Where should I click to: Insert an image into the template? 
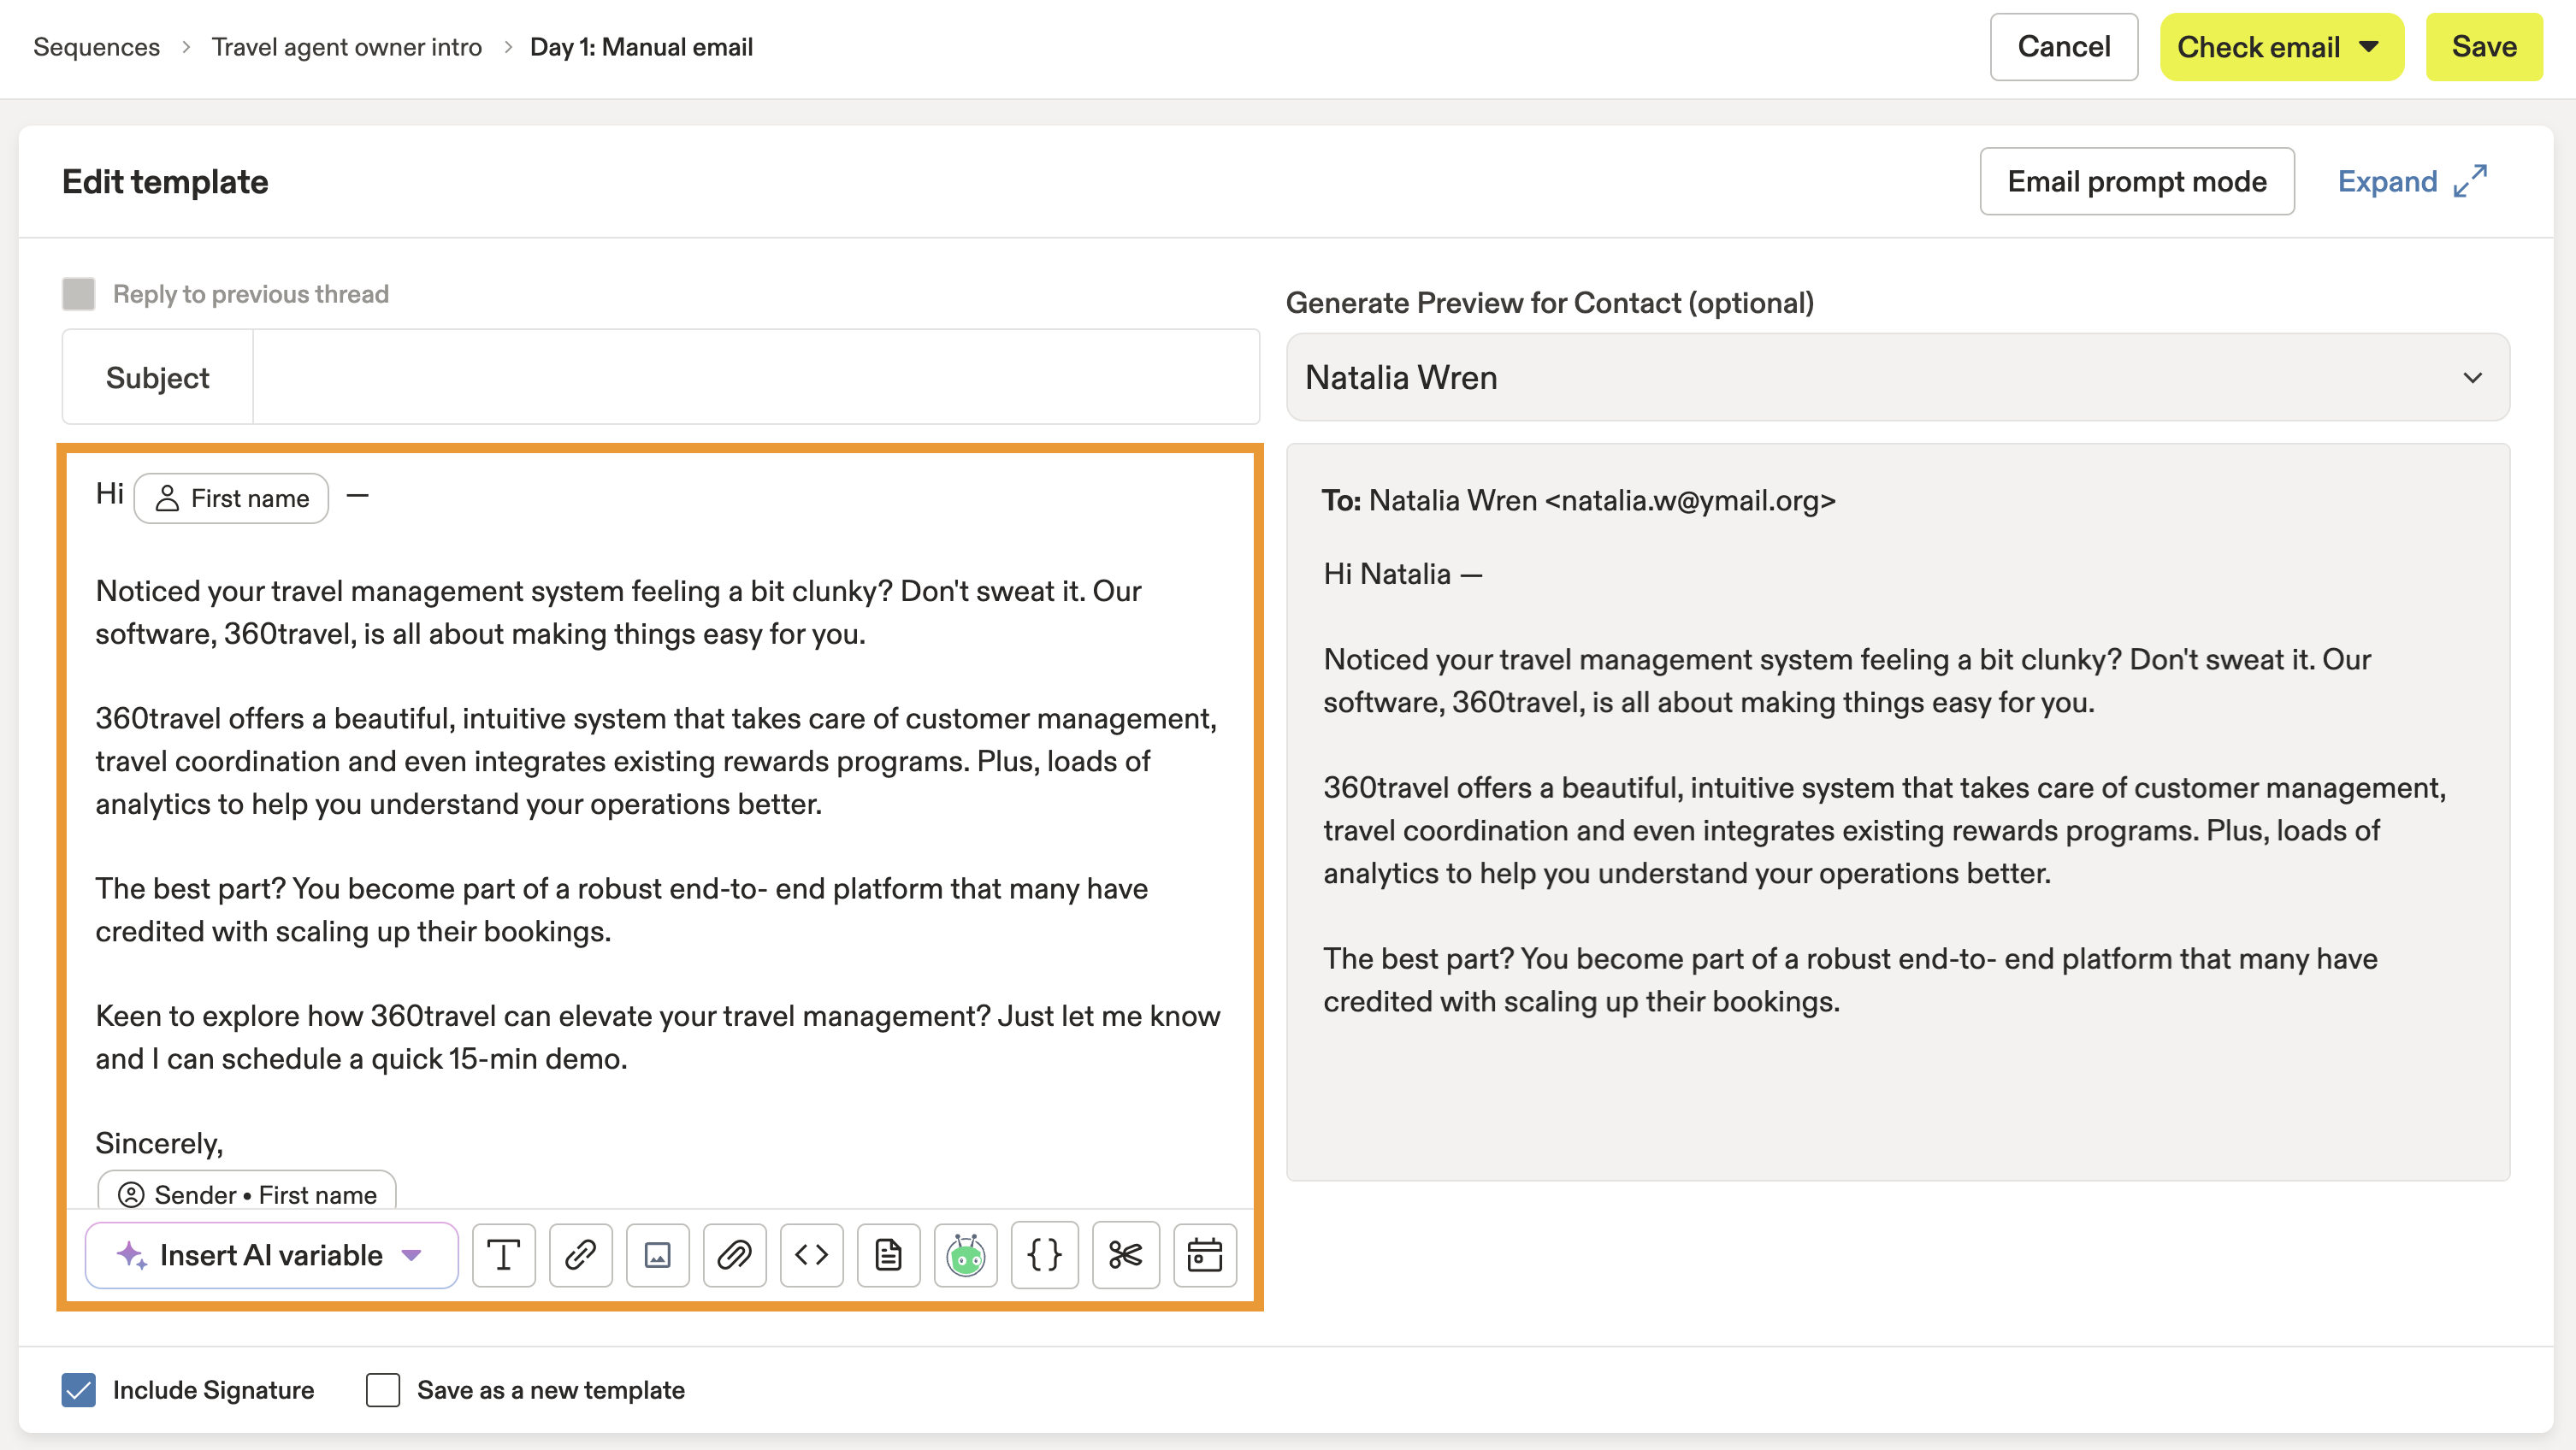click(x=658, y=1255)
